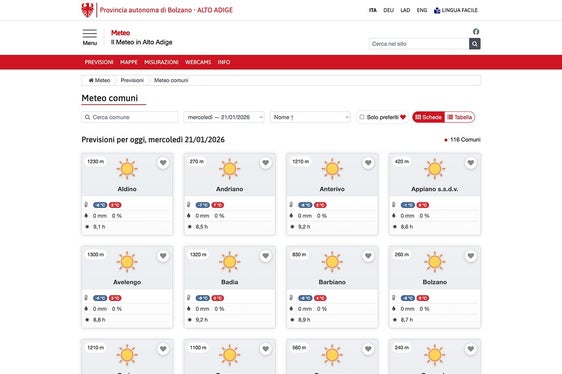
Task: Open the MAPPE menu
Action: click(x=129, y=62)
